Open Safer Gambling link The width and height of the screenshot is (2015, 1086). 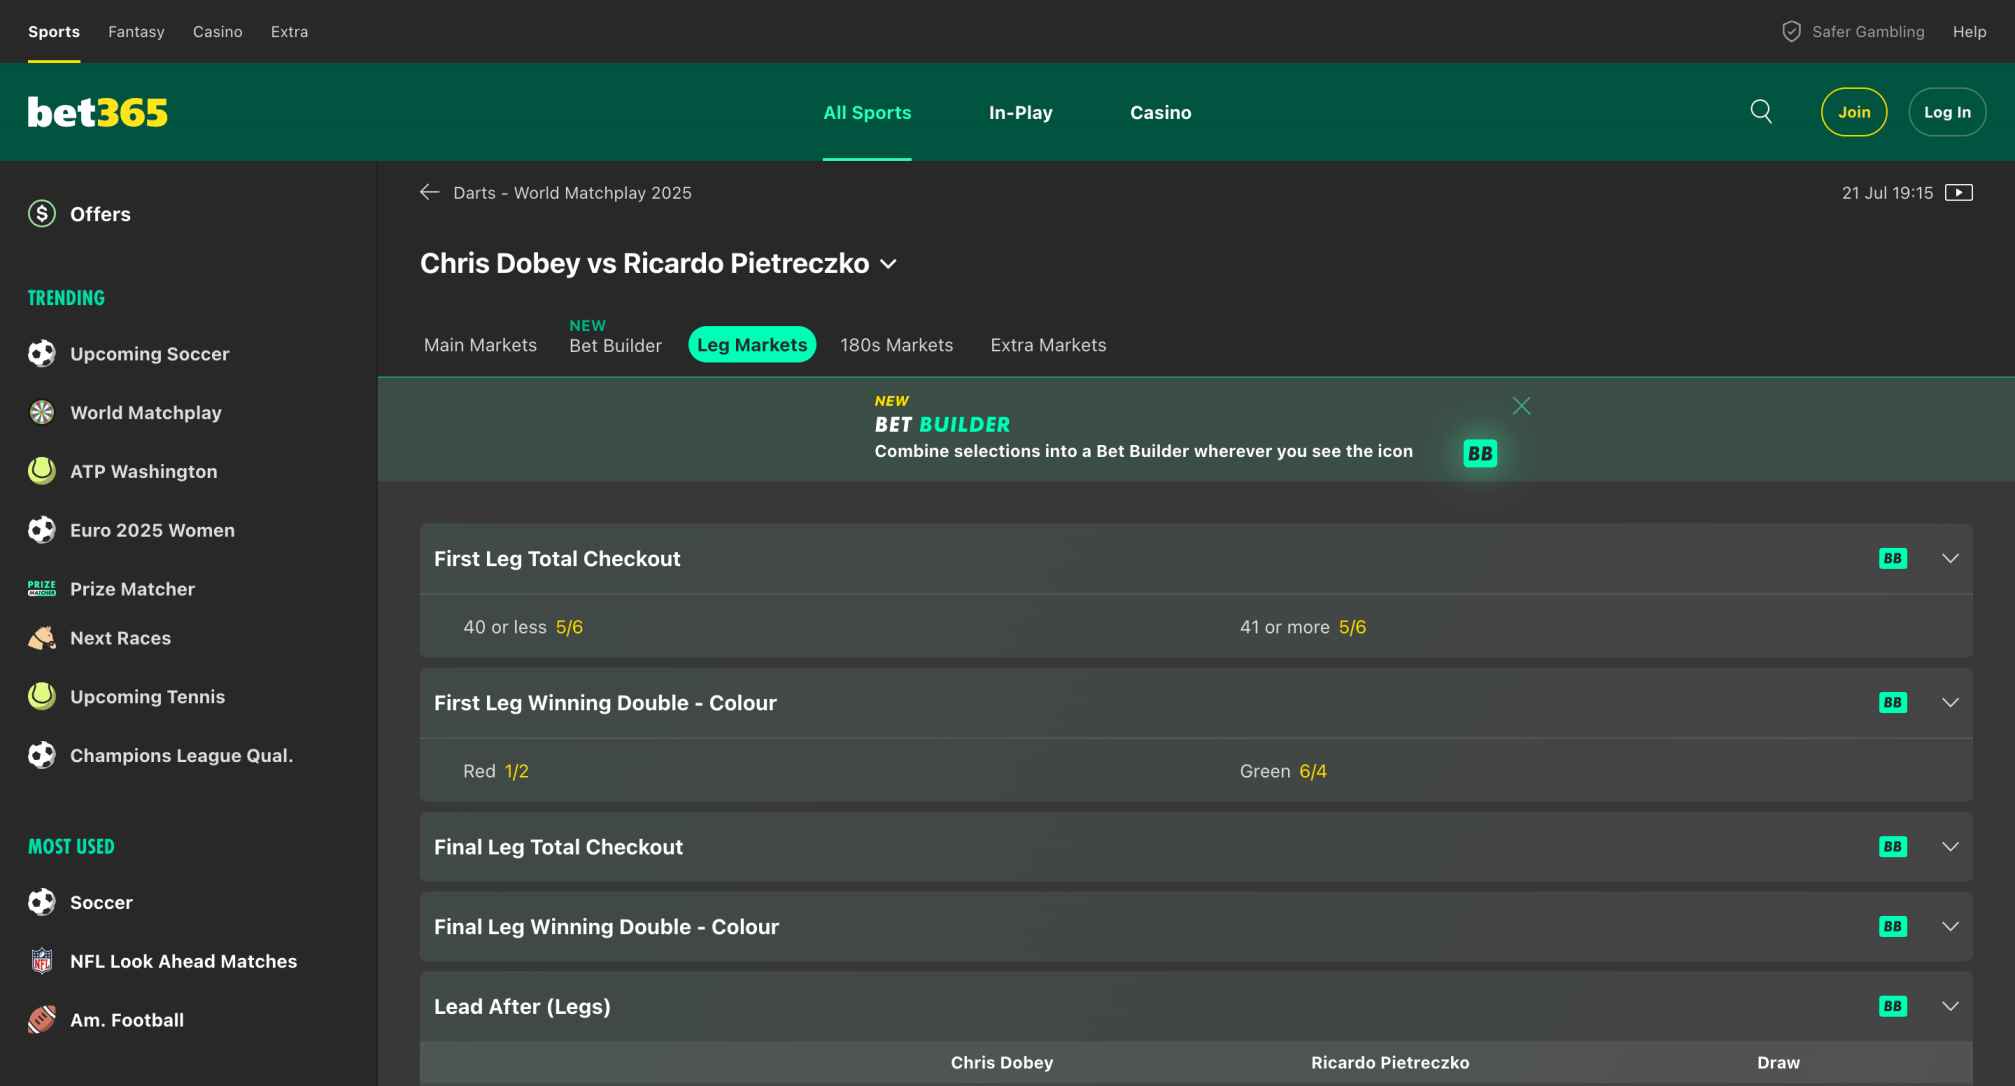pyautogui.click(x=1868, y=32)
